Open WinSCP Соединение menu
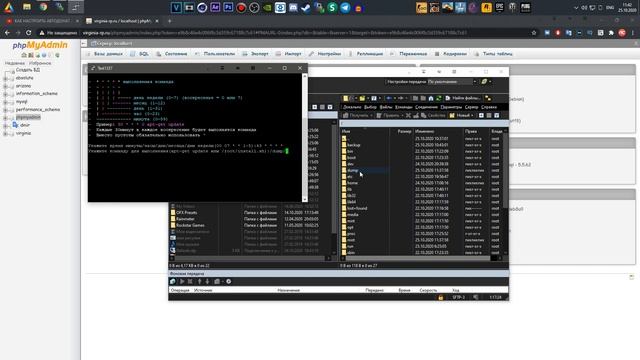 426,107
